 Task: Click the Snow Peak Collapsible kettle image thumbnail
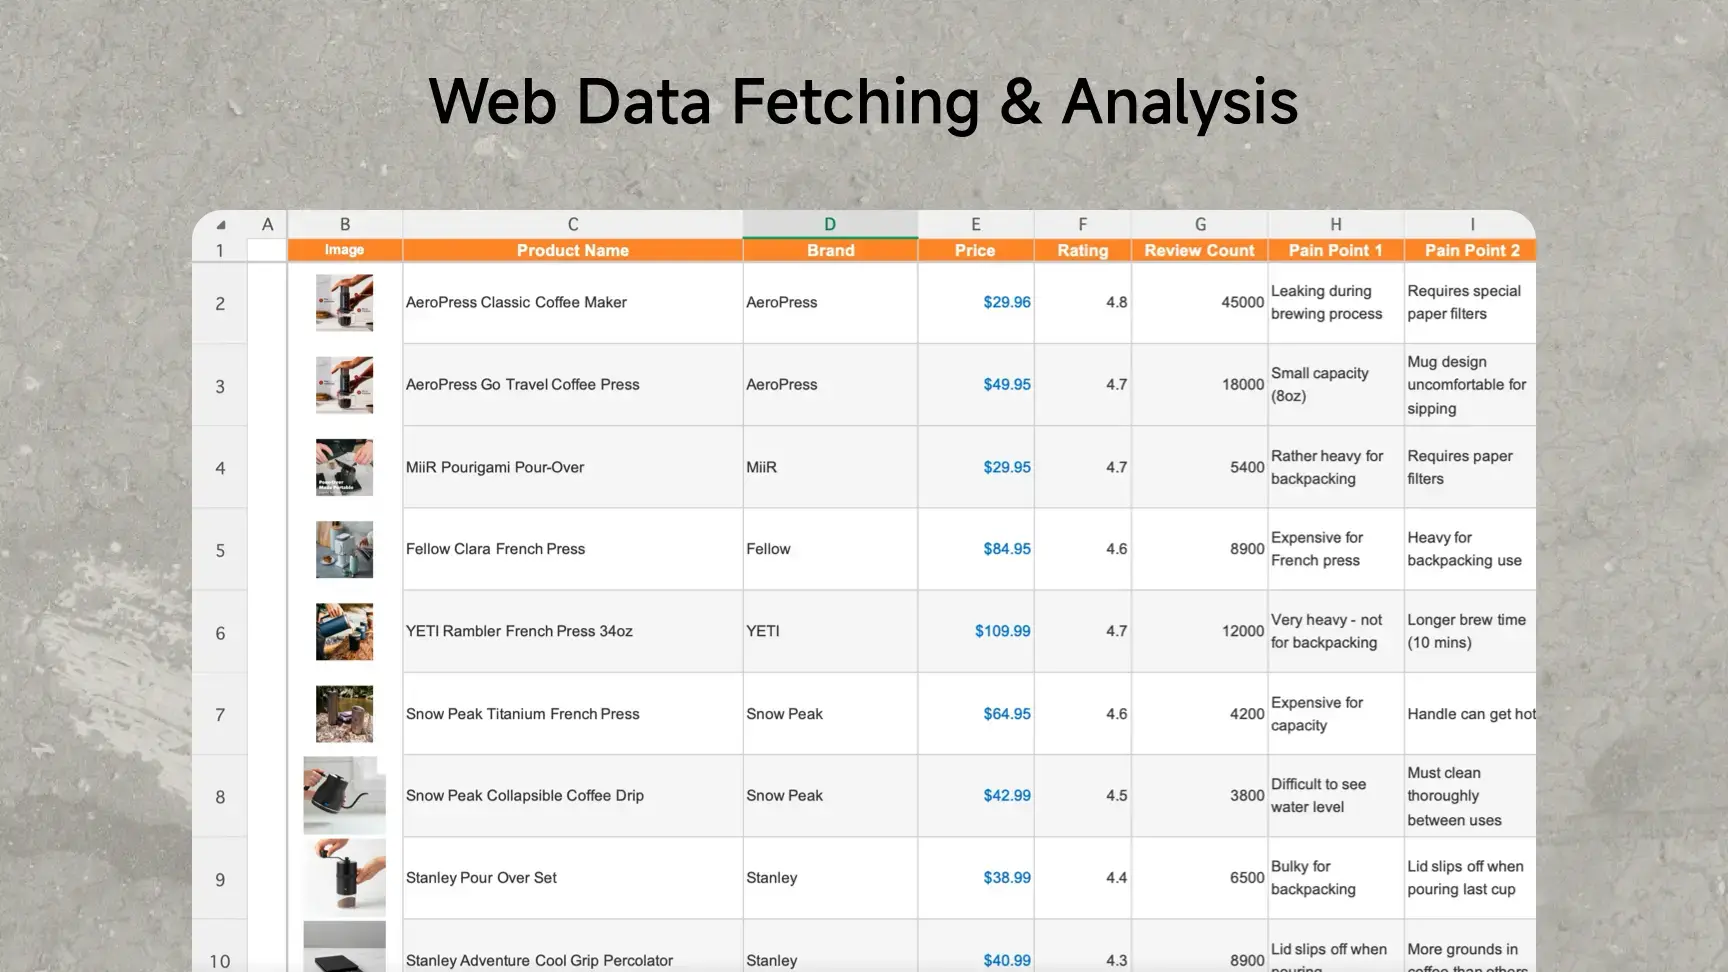pyautogui.click(x=344, y=796)
